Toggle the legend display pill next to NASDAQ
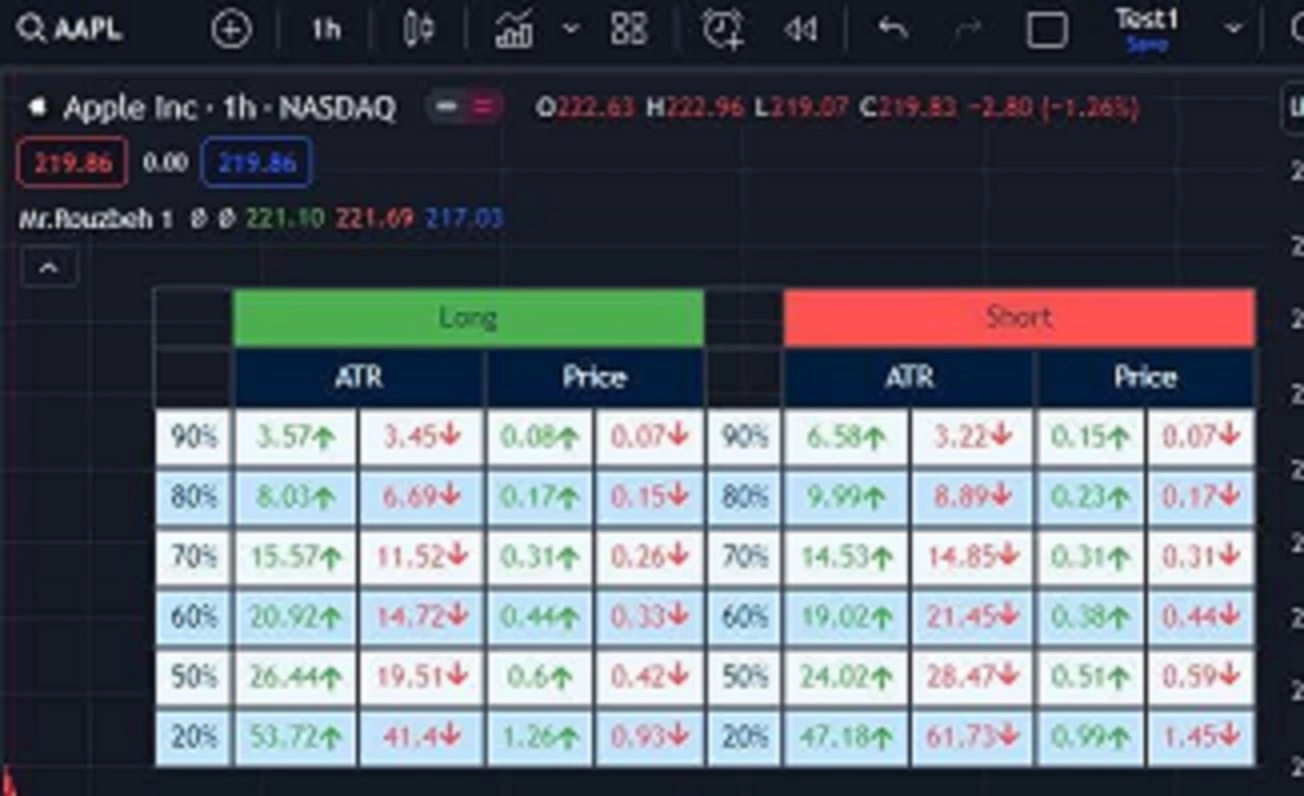Screen dimensions: 1304x796 point(465,107)
